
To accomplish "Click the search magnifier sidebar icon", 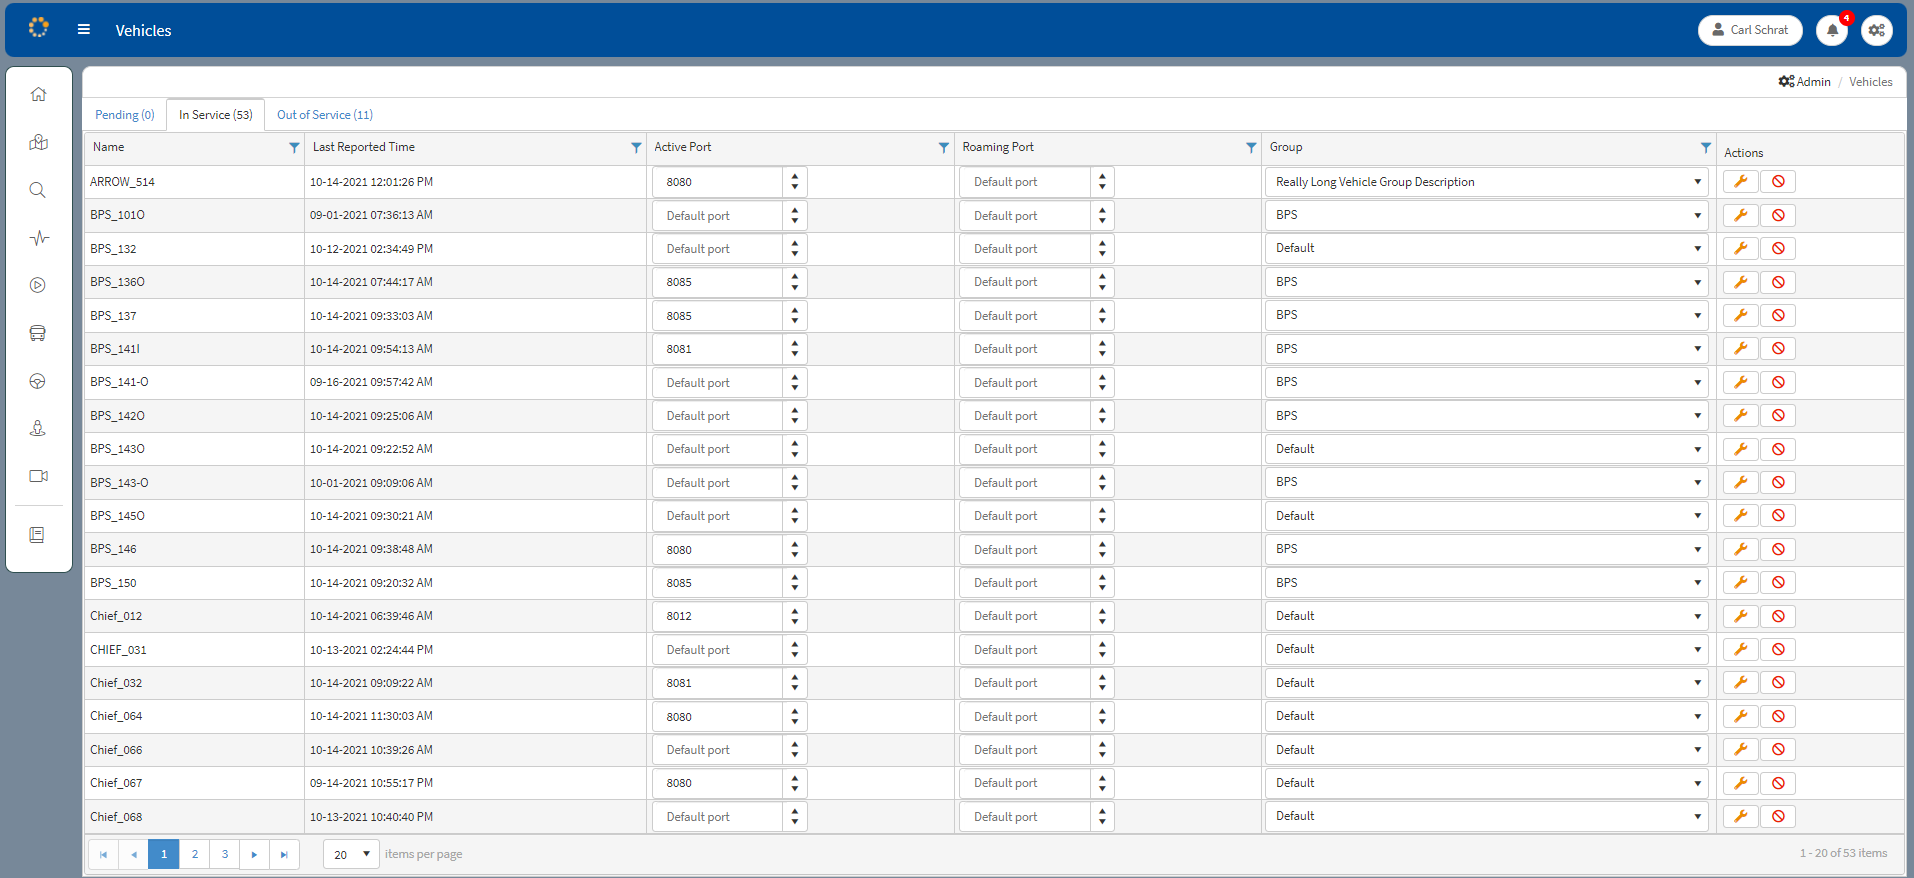I will tap(38, 190).
